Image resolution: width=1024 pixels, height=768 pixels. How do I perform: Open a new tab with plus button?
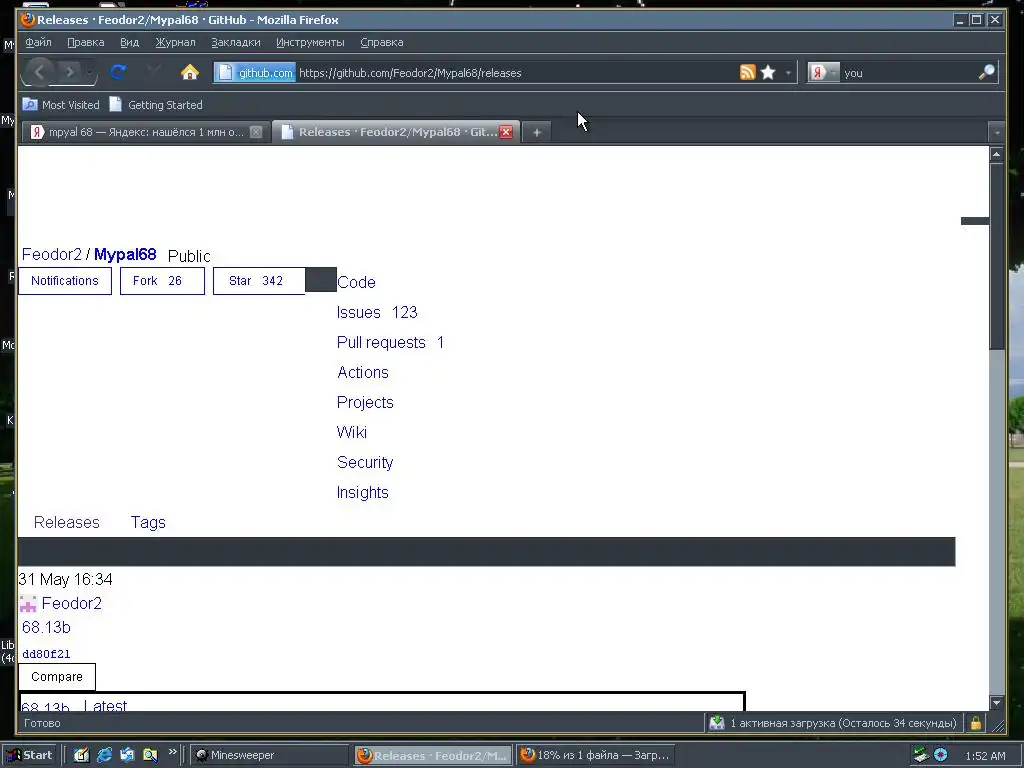[537, 133]
